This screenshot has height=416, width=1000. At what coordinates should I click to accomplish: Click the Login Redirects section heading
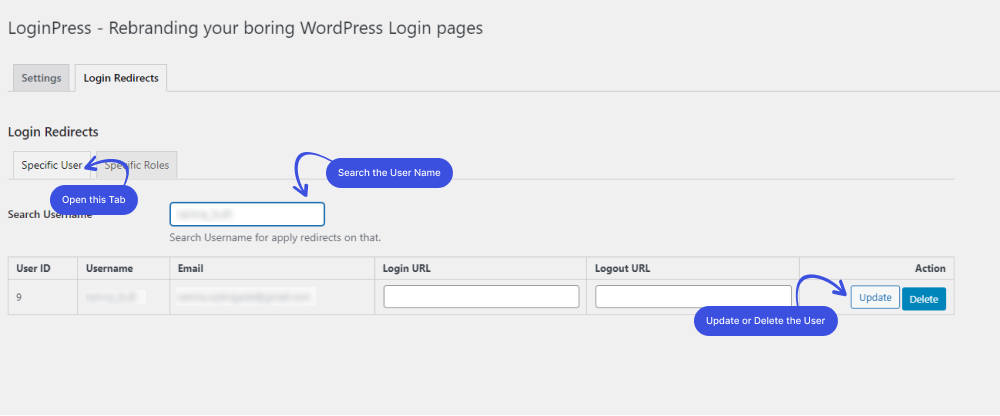53,132
